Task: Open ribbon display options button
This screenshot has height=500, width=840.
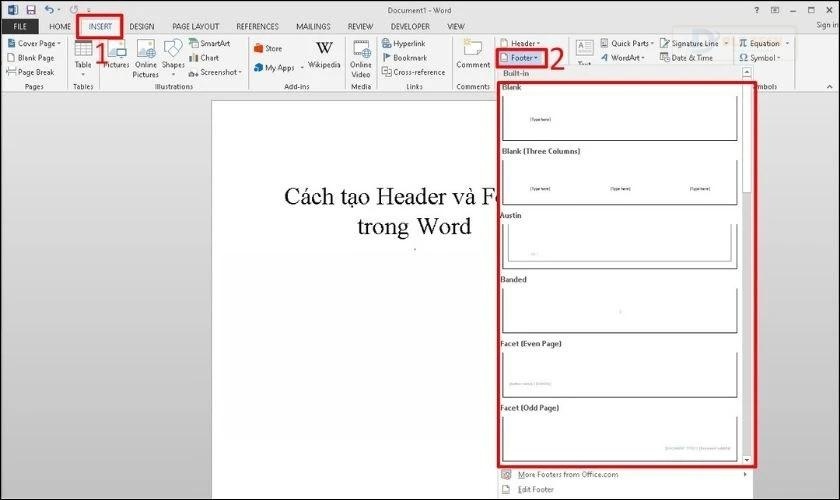Action: [x=775, y=10]
